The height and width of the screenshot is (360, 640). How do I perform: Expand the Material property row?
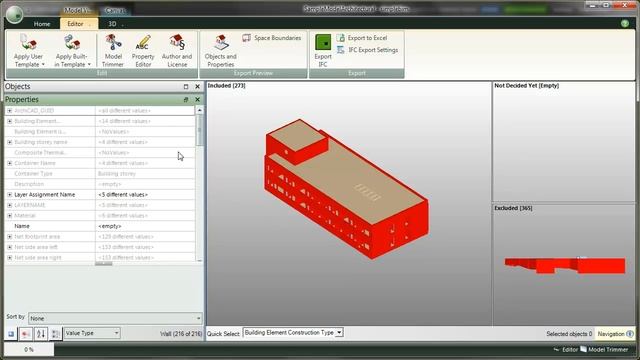tap(9, 216)
